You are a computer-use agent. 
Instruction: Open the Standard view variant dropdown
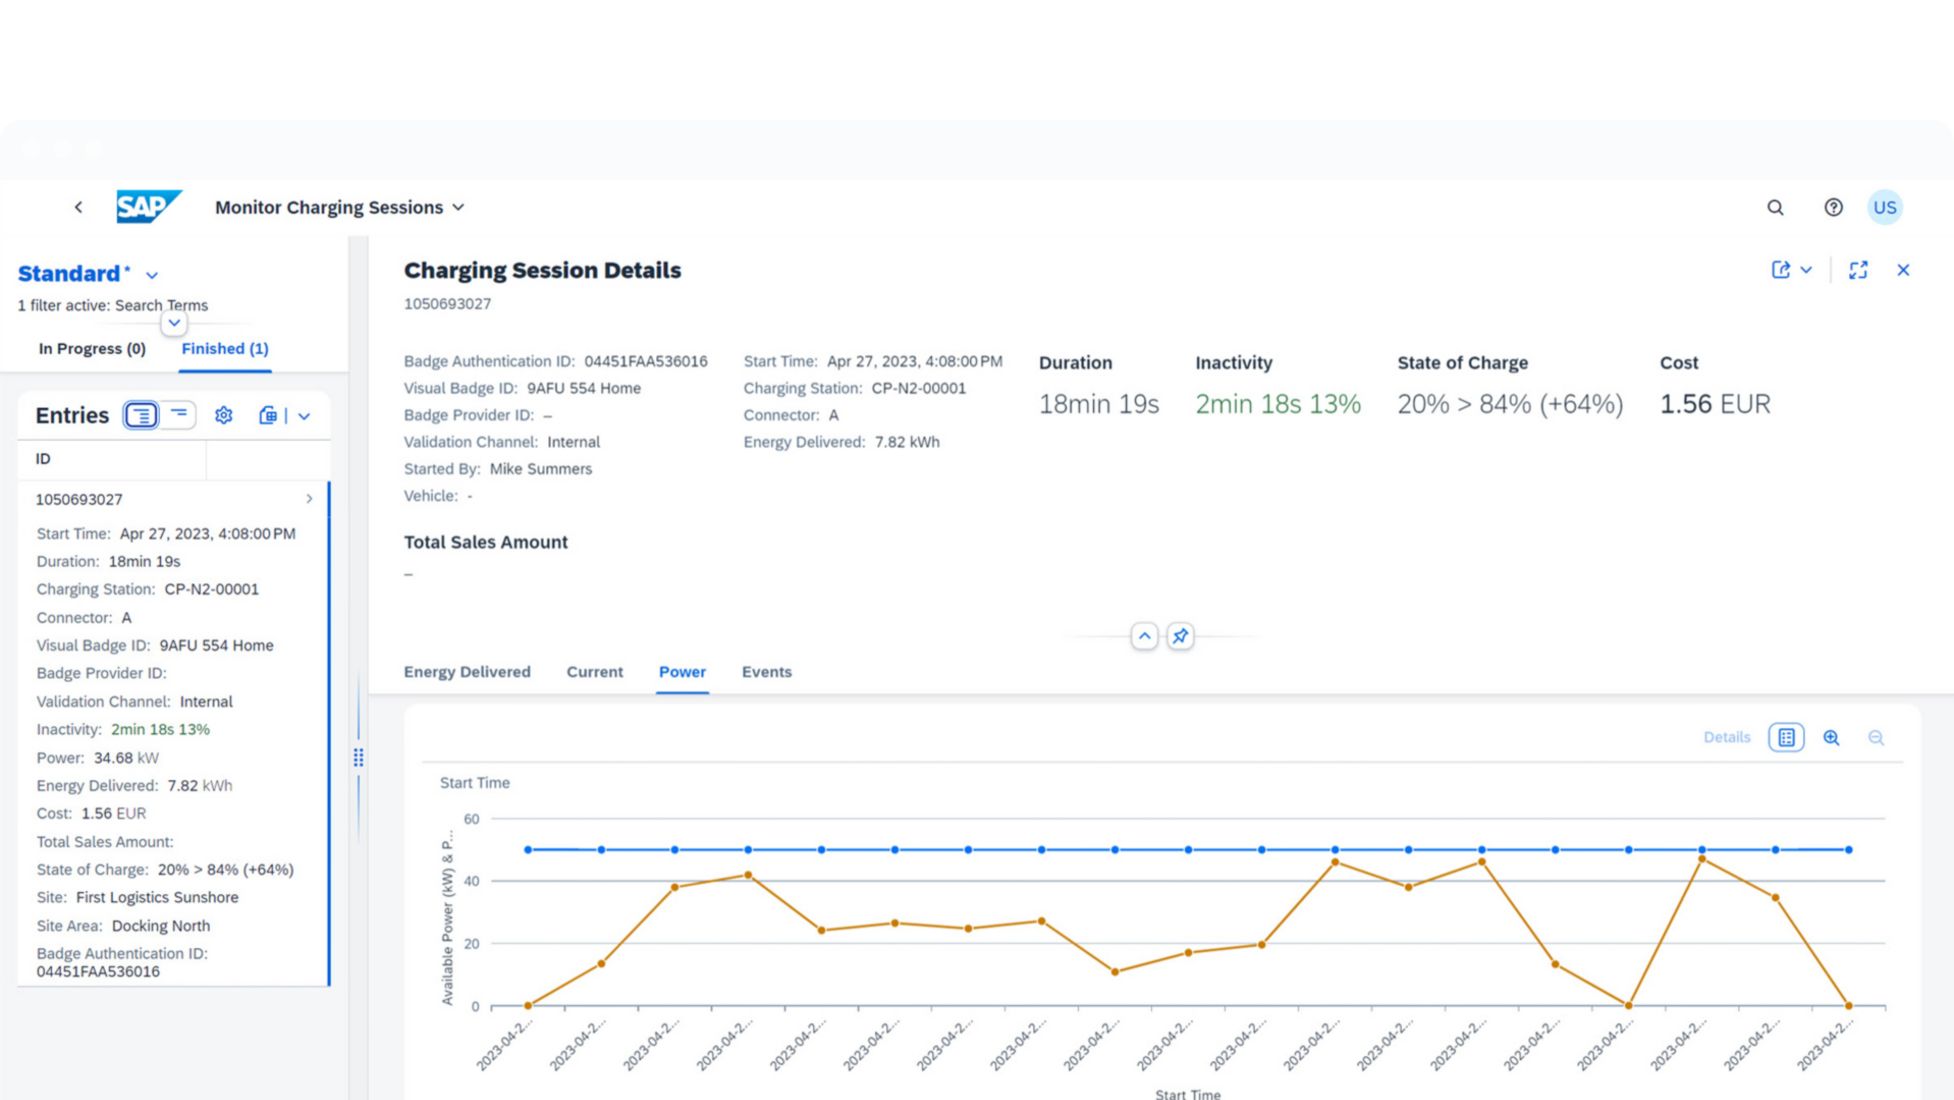152,275
